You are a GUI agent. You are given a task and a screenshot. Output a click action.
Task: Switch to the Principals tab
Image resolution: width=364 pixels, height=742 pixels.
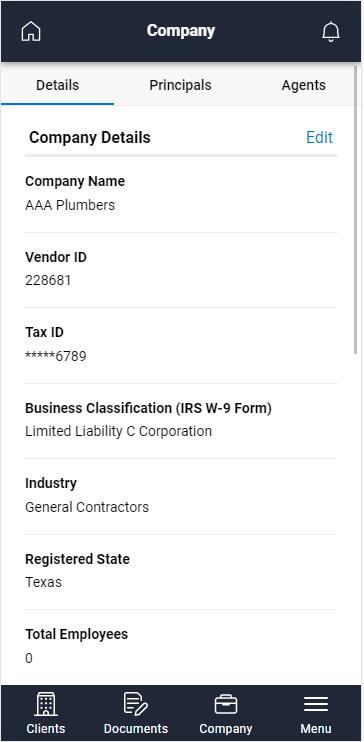pyautogui.click(x=180, y=85)
